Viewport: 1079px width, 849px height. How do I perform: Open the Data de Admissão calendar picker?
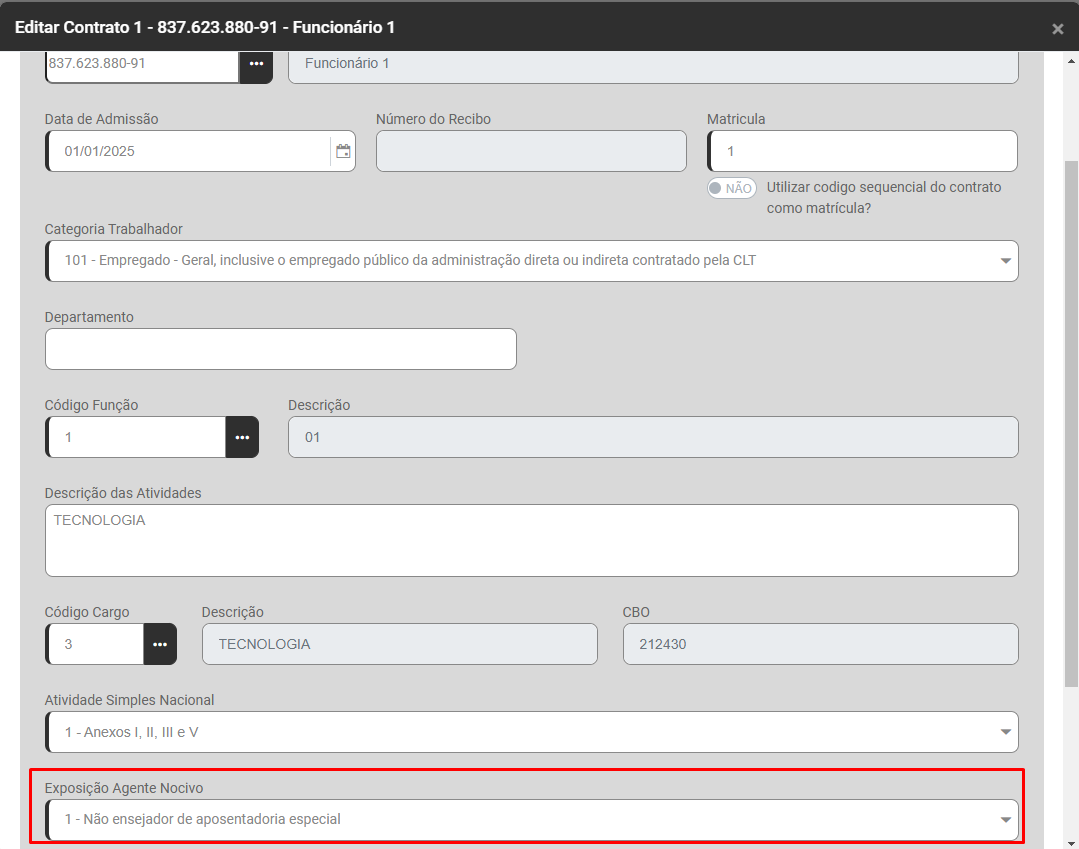tap(343, 151)
